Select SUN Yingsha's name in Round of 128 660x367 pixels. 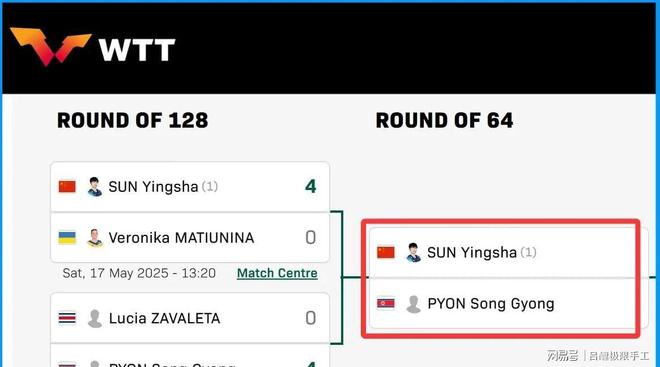tap(153, 187)
